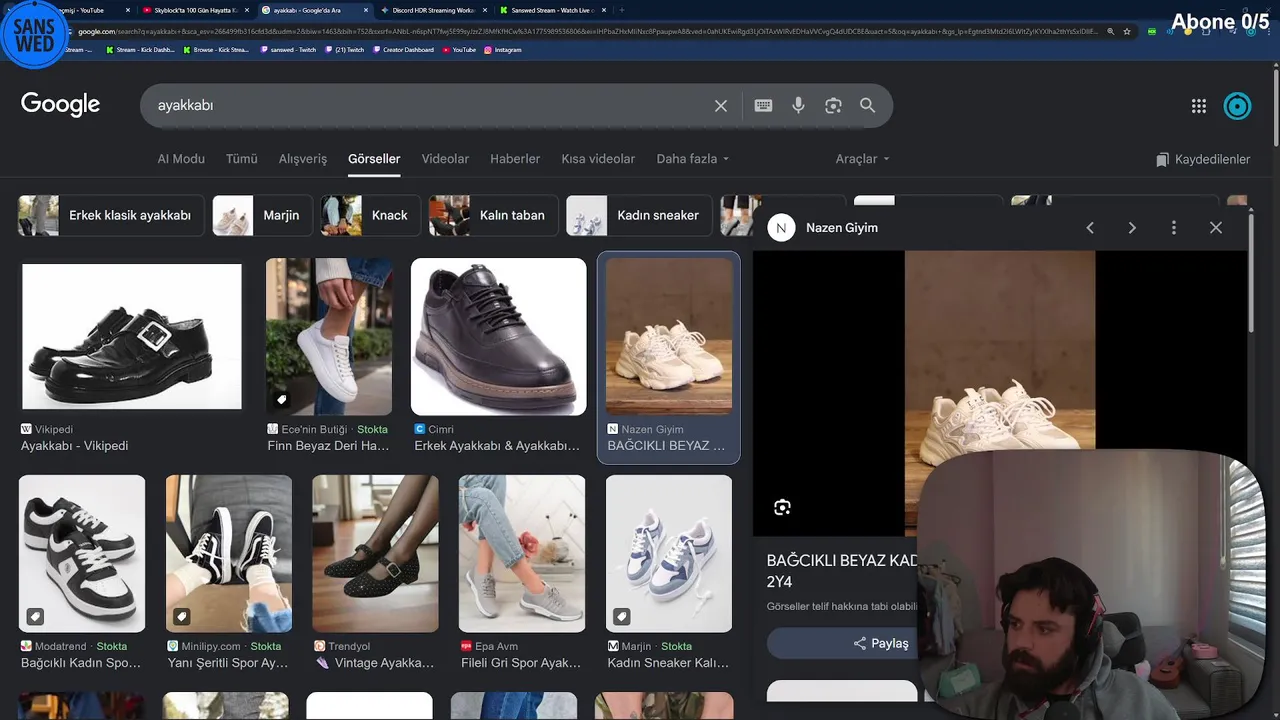1280x720 pixels.
Task: Go to the Google homepage via logo
Action: (x=60, y=105)
